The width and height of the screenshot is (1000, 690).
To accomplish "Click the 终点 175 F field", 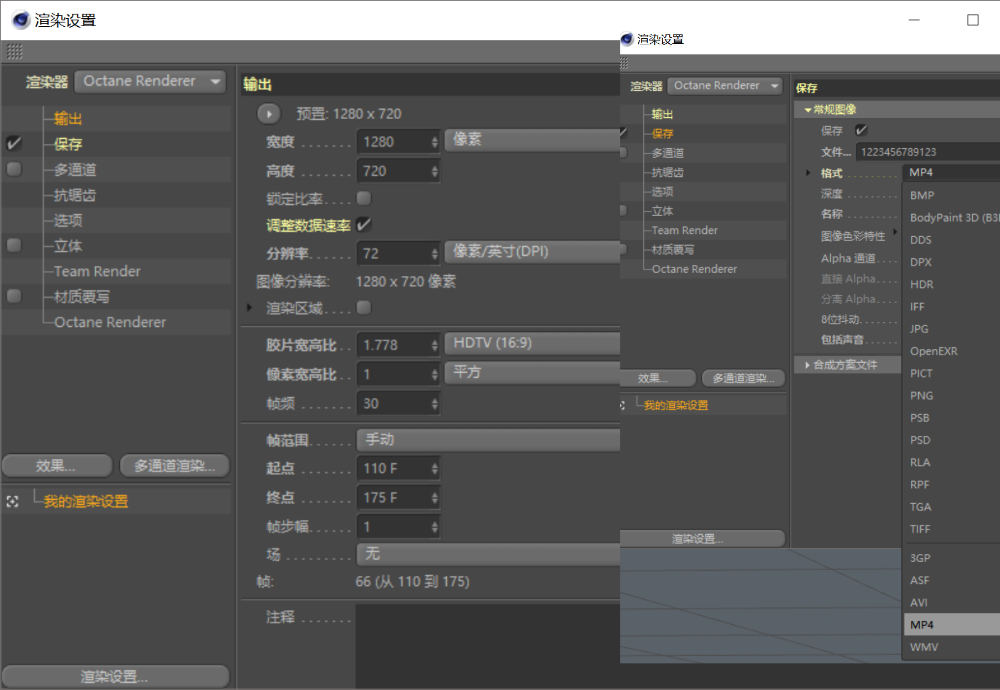I will 398,497.
